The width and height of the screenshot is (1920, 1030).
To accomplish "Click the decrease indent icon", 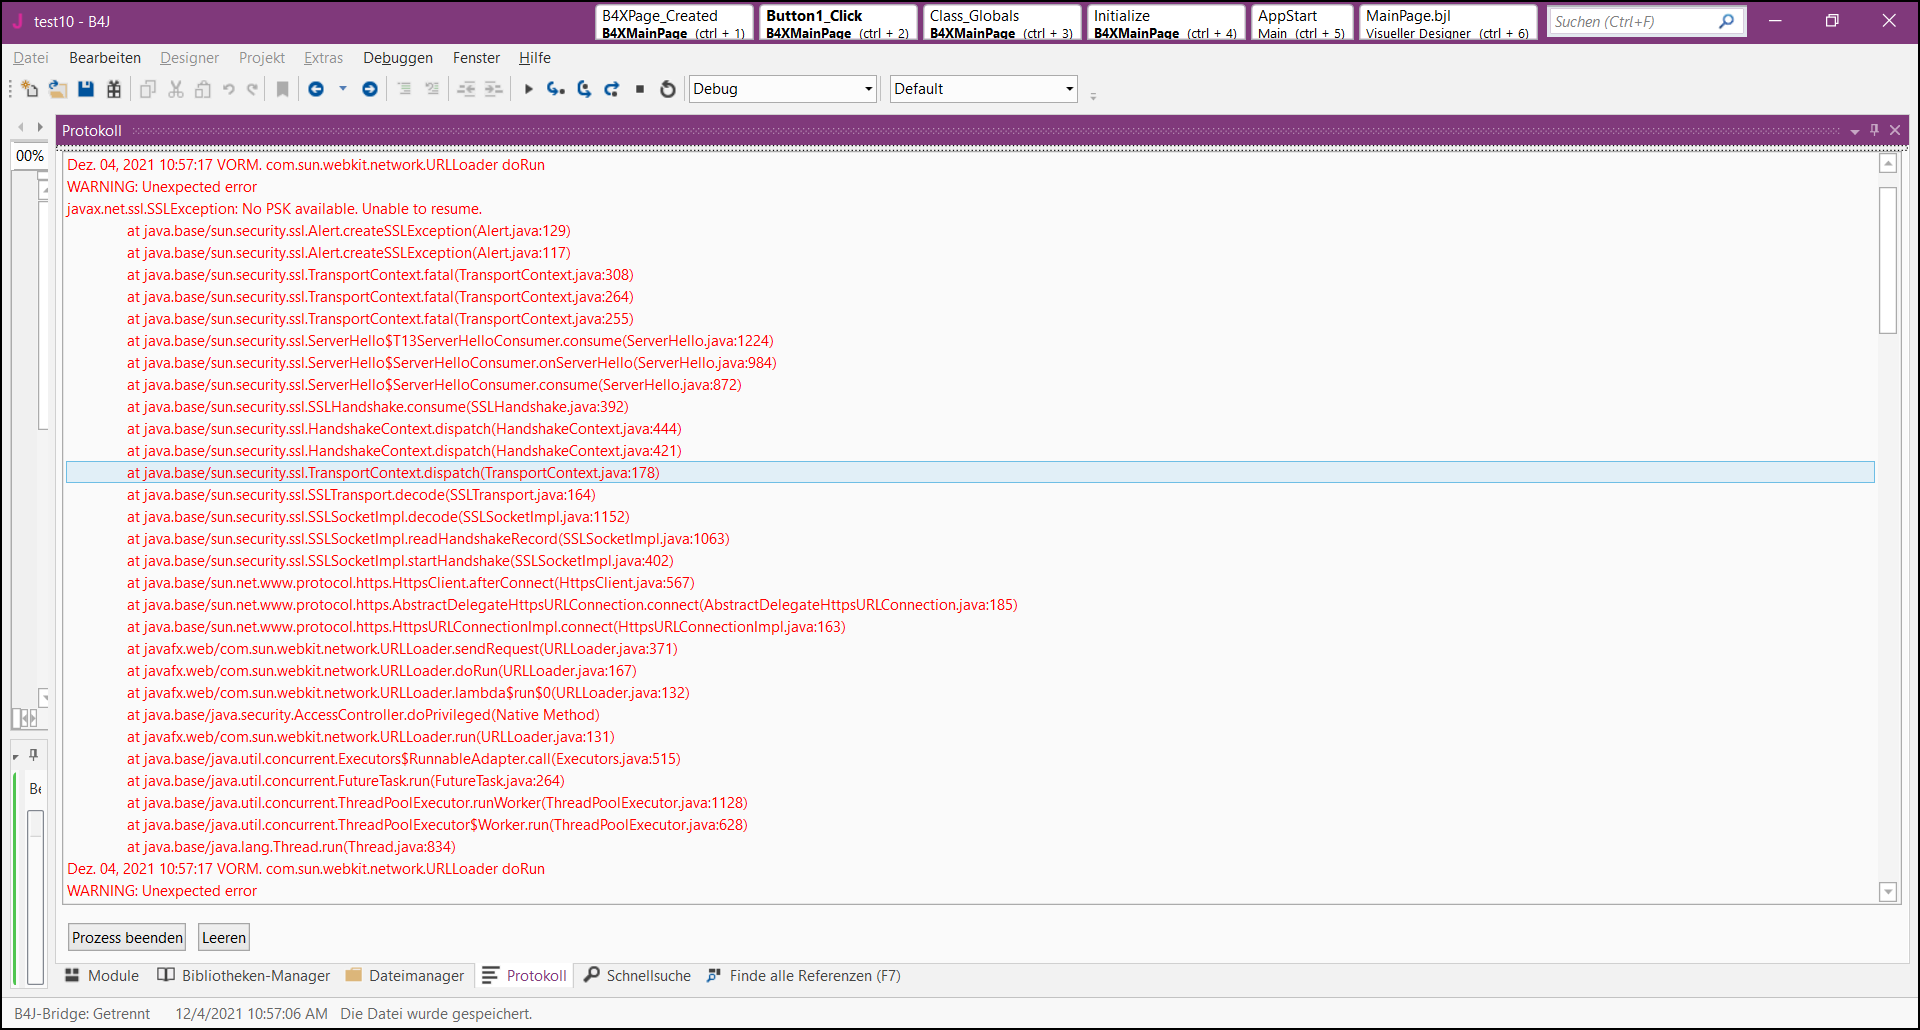I will [466, 89].
